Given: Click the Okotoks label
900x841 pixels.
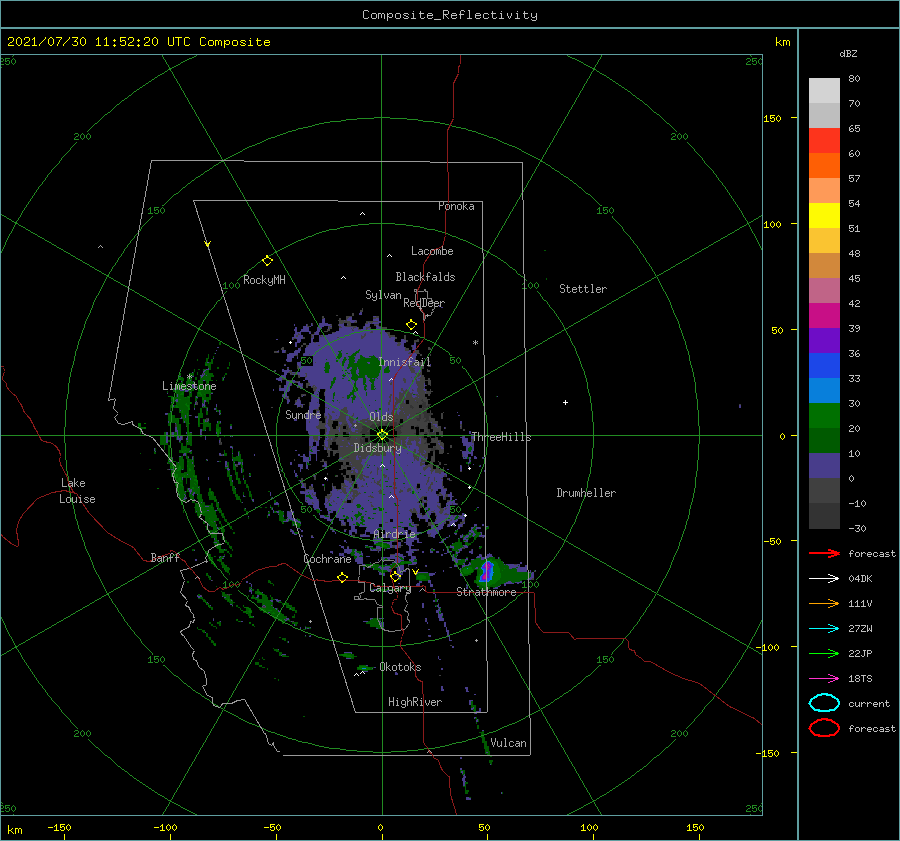Looking at the screenshot, I should 400,667.
